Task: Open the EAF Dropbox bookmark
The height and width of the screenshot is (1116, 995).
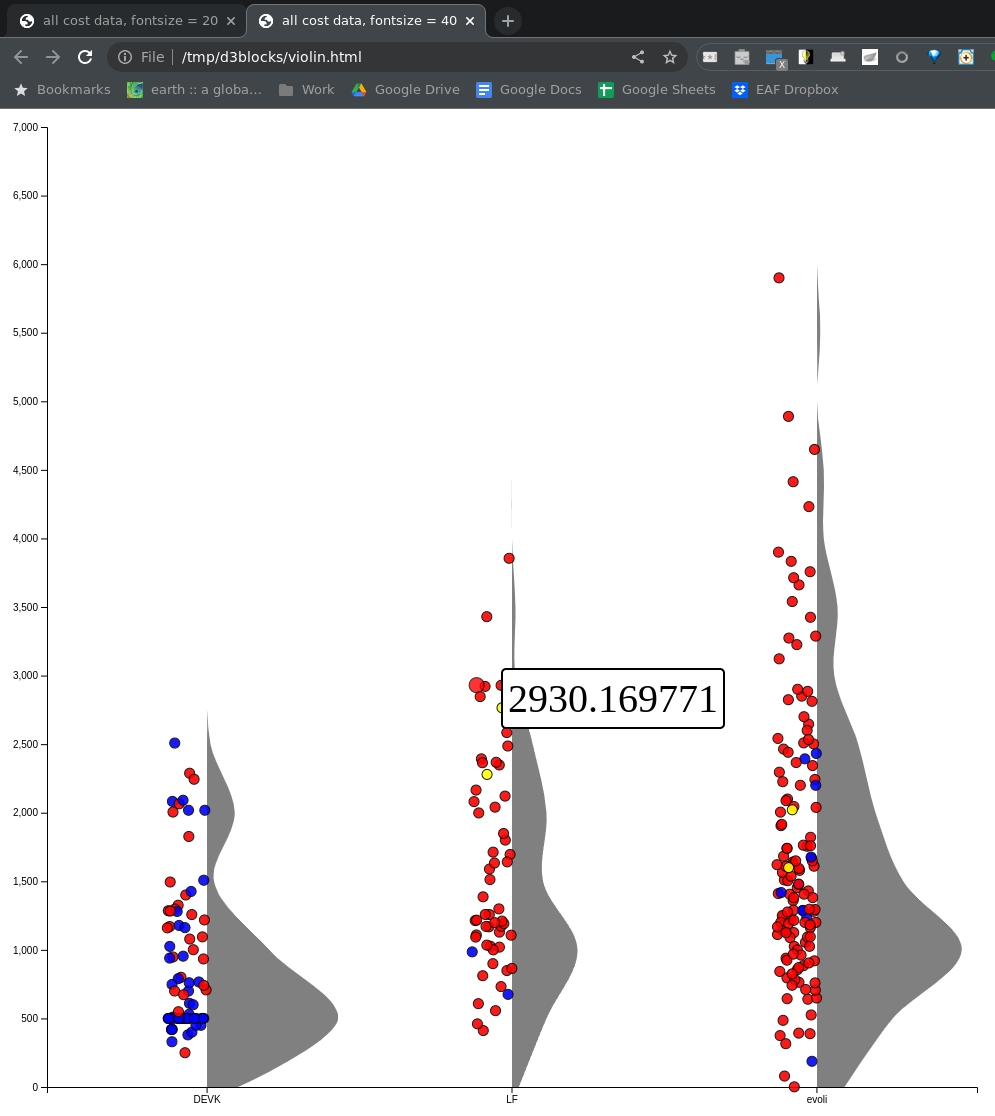Action: [x=786, y=90]
